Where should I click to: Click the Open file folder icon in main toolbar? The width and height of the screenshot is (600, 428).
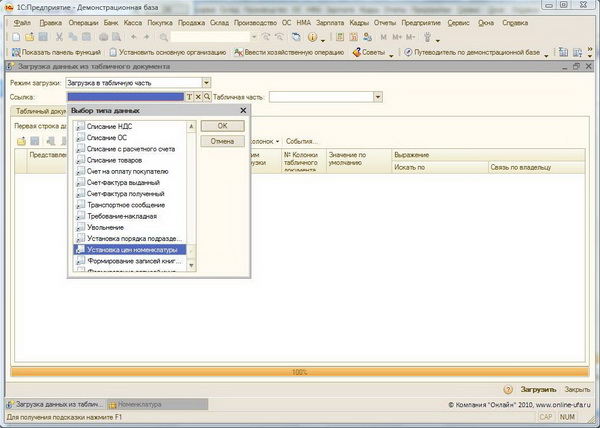[29, 37]
